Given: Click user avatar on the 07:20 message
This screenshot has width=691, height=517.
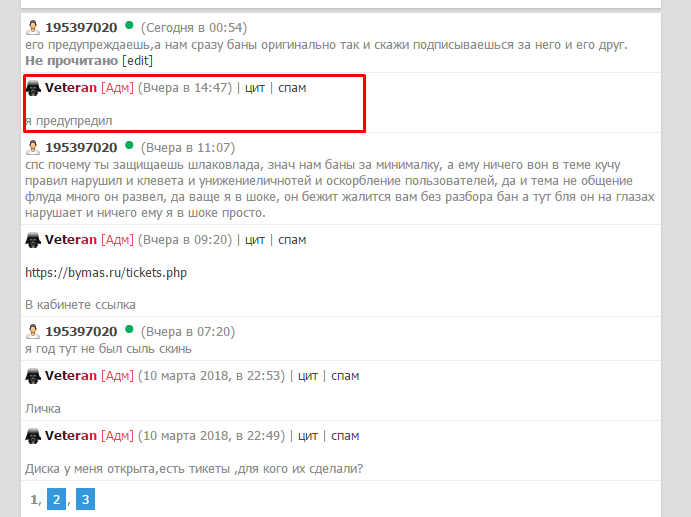Looking at the screenshot, I should pos(33,331).
